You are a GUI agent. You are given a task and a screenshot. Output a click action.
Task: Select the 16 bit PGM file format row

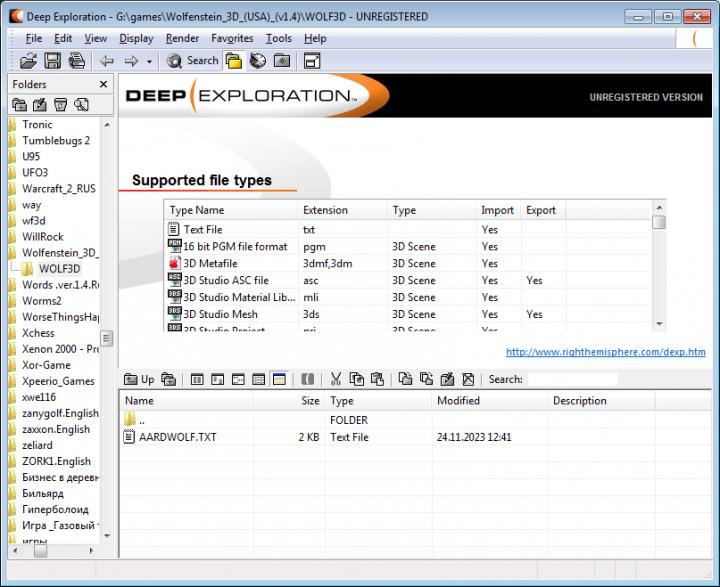click(x=407, y=246)
